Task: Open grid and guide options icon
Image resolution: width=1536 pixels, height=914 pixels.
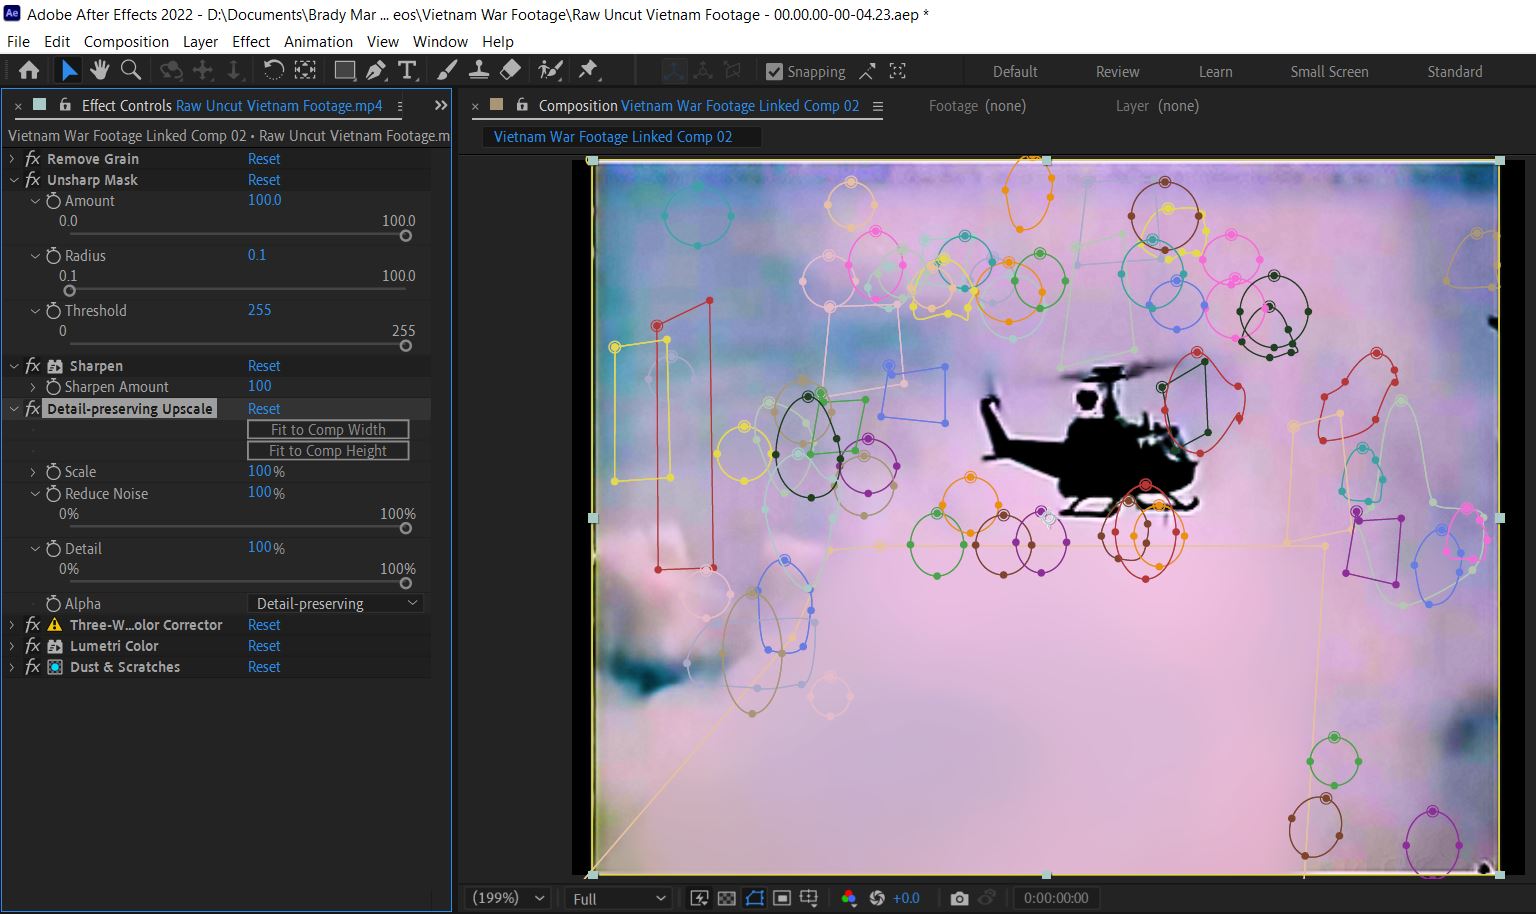Action: [809, 898]
